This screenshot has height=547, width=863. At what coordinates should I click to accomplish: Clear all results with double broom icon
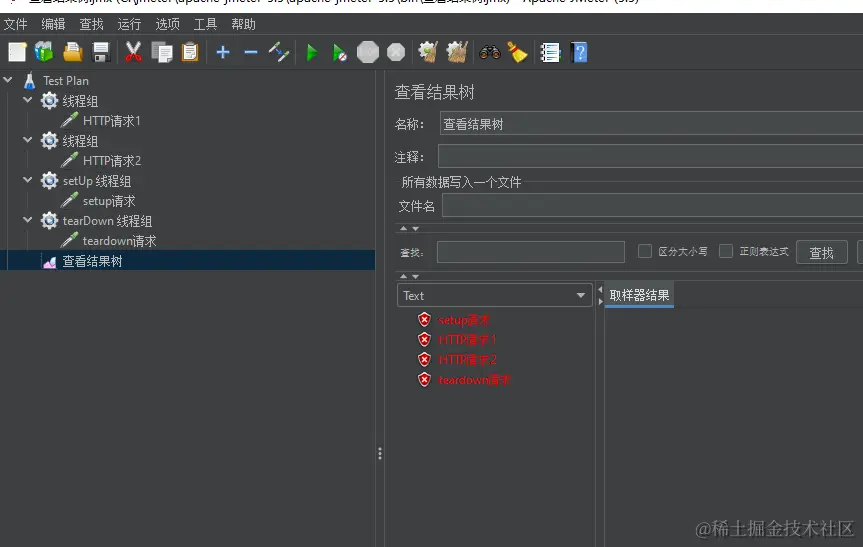pos(457,52)
